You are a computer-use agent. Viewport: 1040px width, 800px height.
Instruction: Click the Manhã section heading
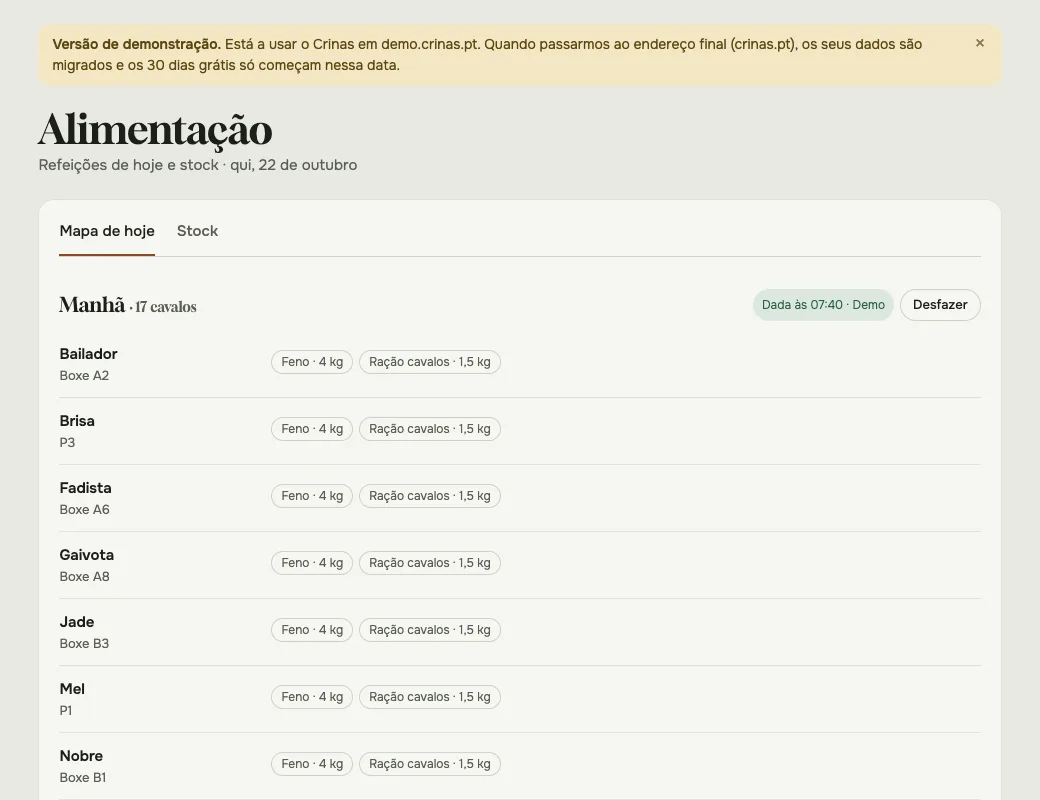tap(92, 304)
